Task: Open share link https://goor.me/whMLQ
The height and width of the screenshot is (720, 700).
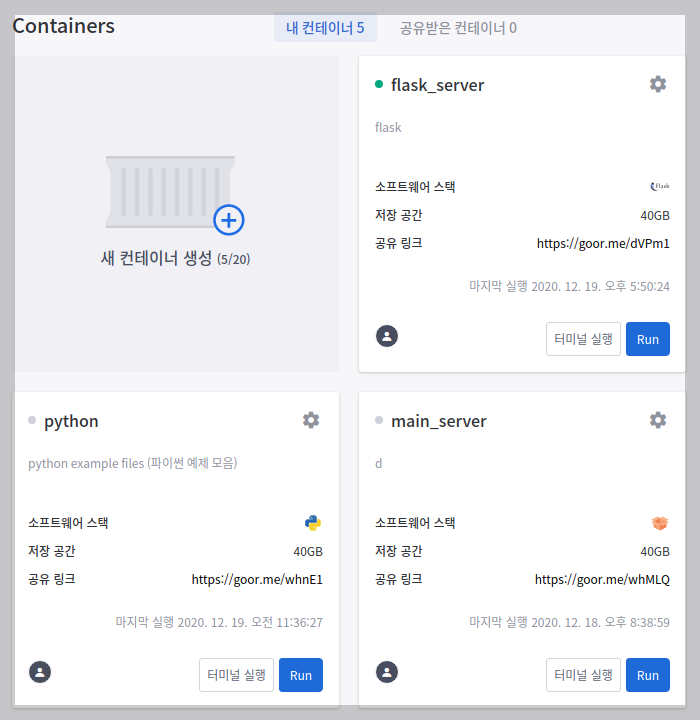Action: 602,579
